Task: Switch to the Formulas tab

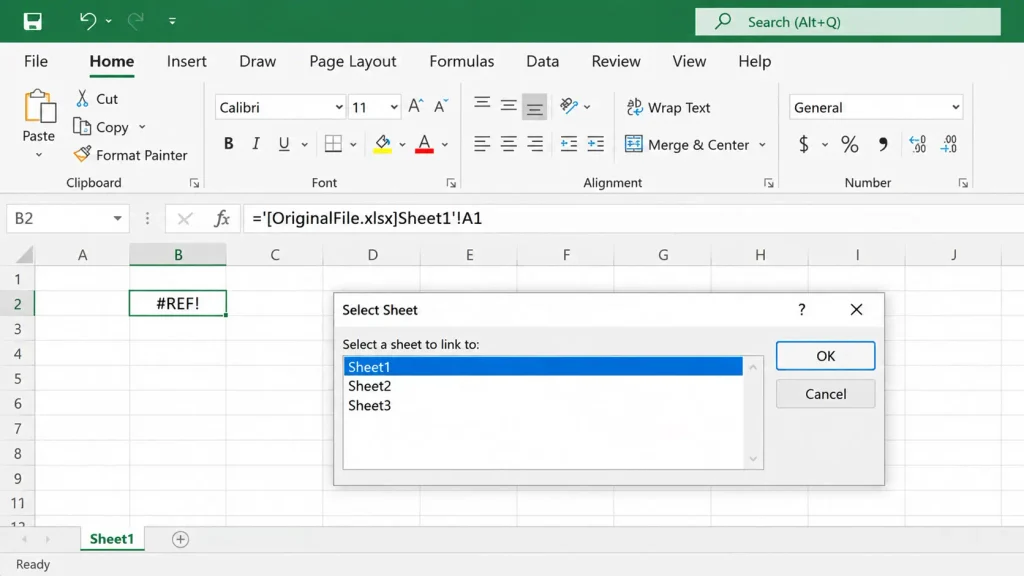Action: (x=462, y=61)
